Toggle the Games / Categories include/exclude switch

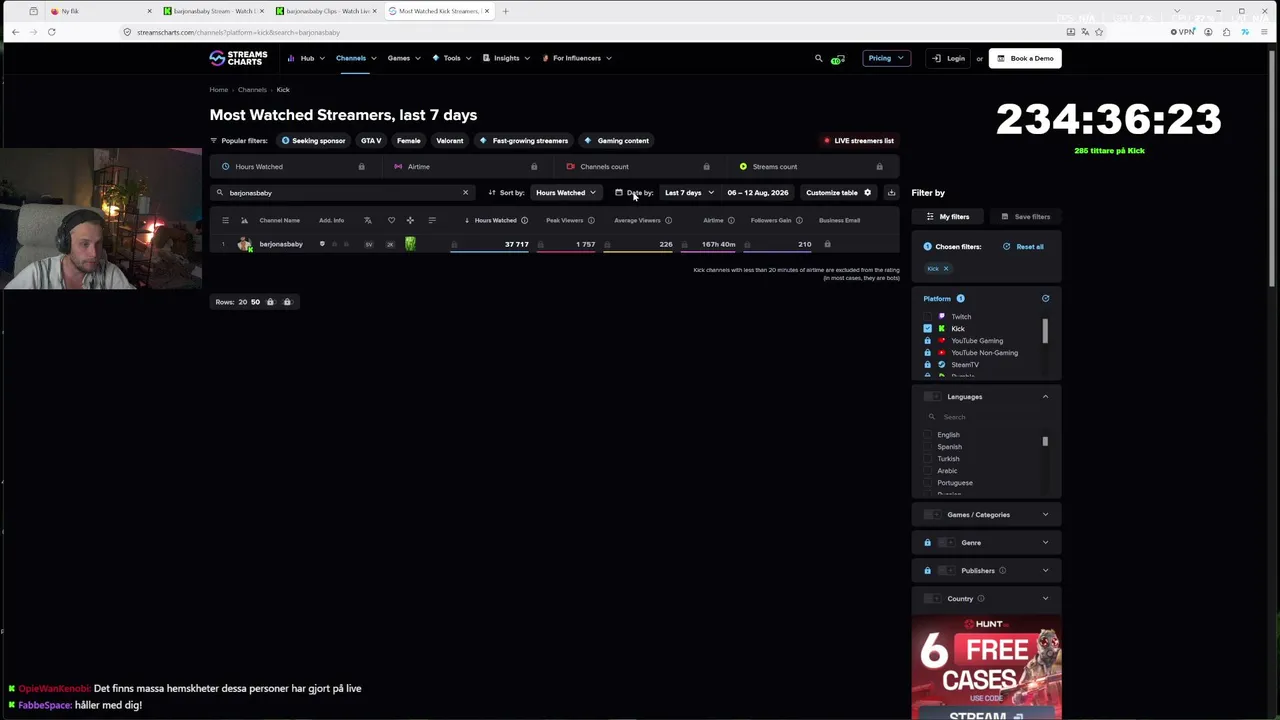click(x=932, y=515)
